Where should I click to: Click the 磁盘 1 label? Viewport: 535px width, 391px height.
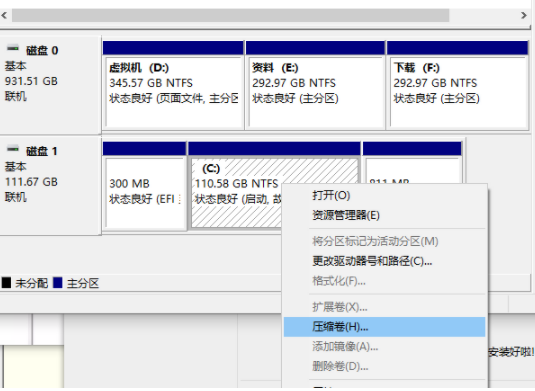tap(42, 151)
